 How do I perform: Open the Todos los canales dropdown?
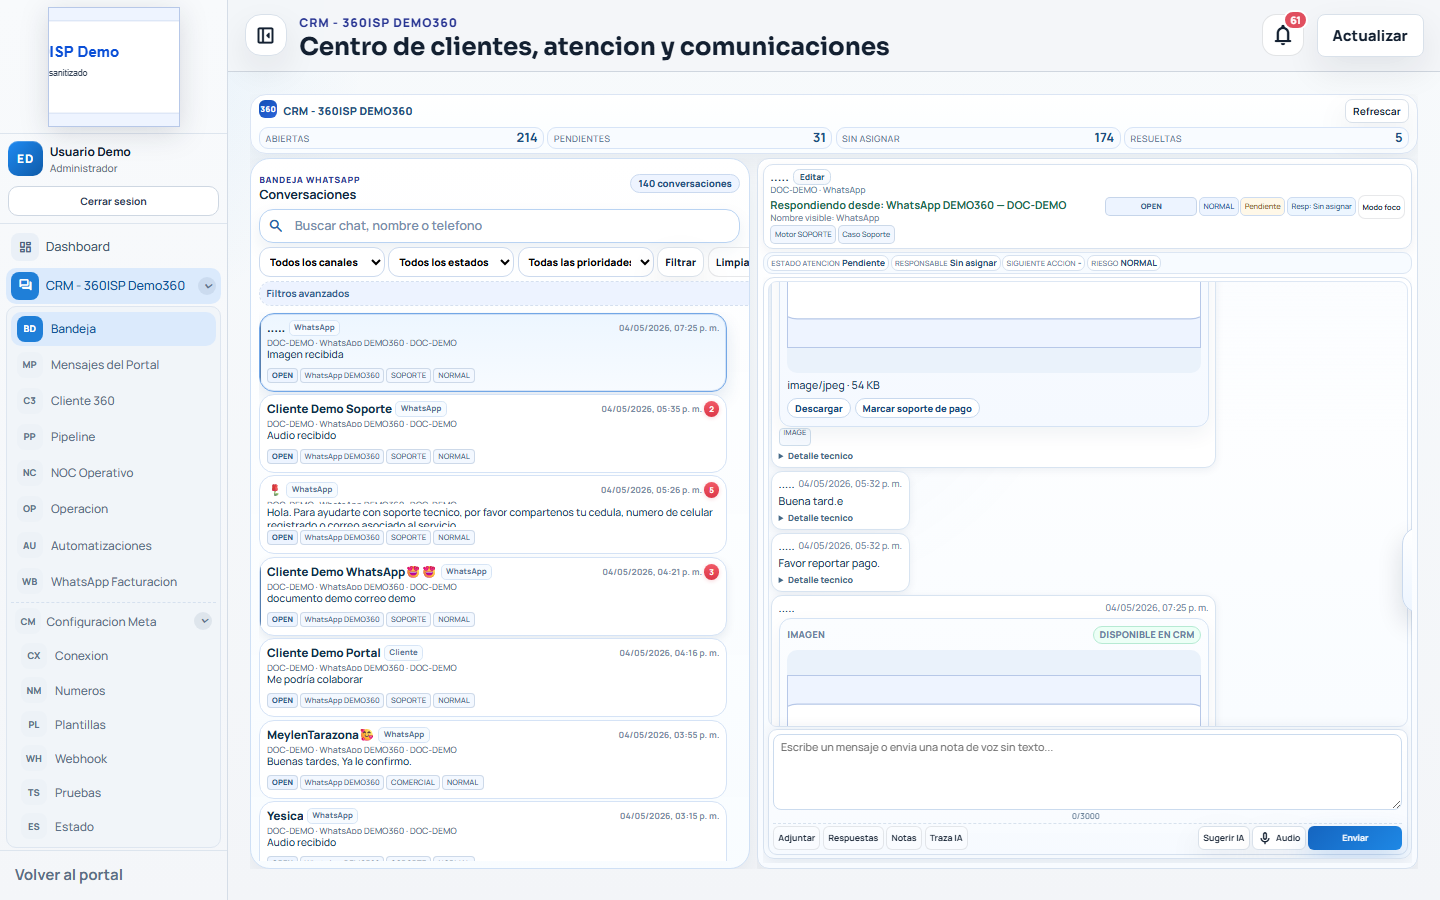click(x=324, y=262)
